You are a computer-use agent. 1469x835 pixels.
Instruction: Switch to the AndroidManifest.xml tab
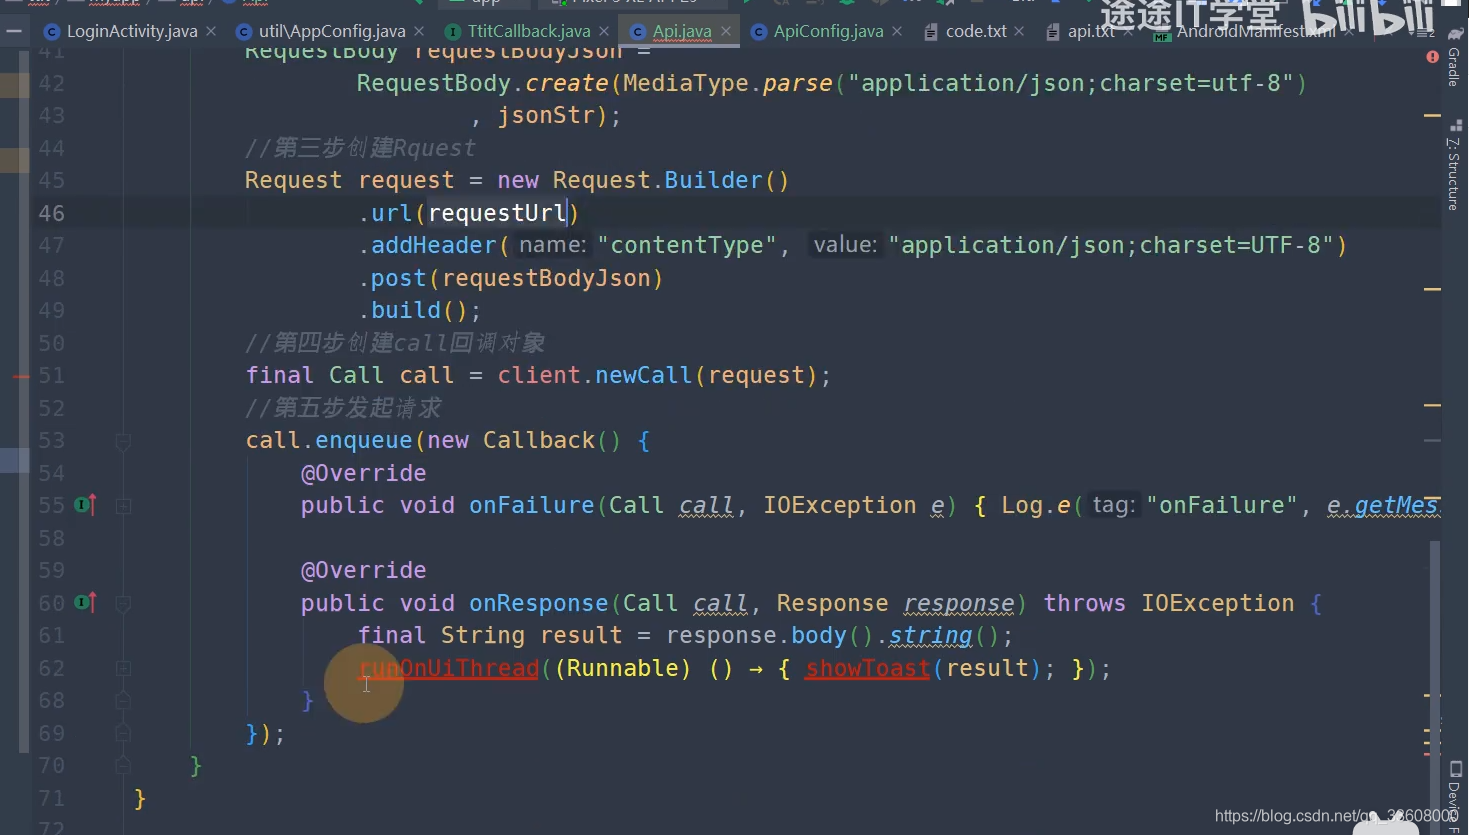pyautogui.click(x=1255, y=31)
